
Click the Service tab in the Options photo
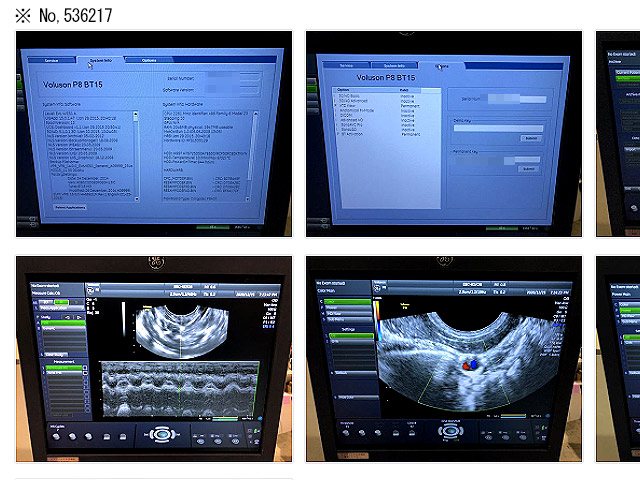346,65
